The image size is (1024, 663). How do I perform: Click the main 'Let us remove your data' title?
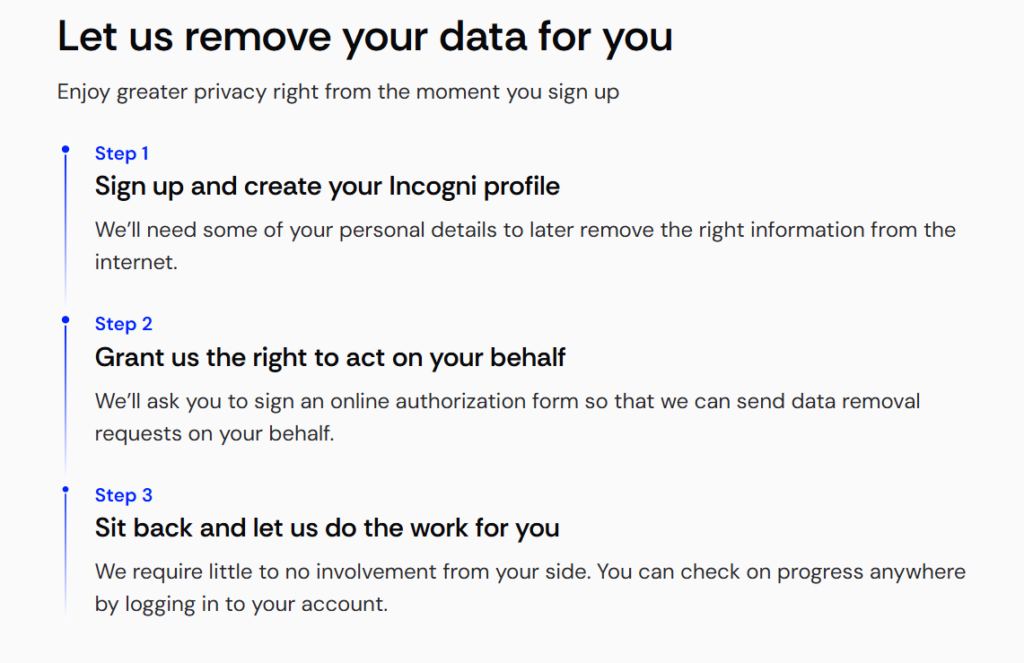(x=365, y=37)
